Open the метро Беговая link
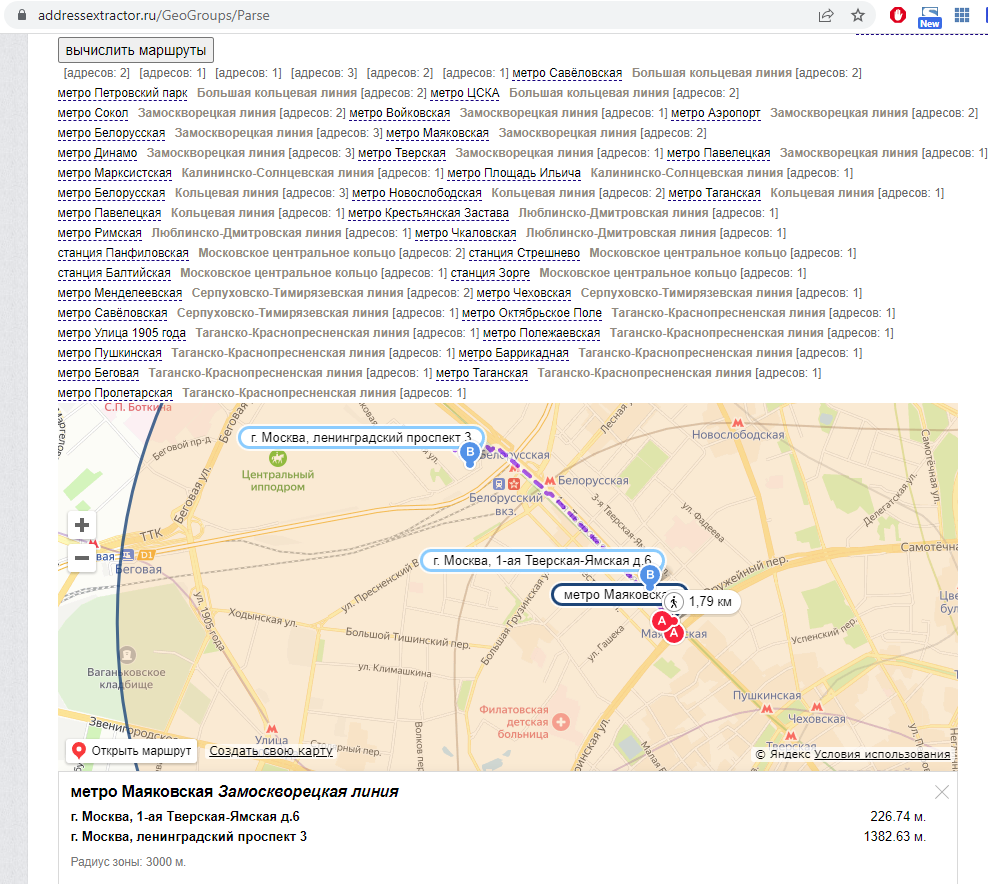Image resolution: width=988 pixels, height=884 pixels. pos(98,374)
